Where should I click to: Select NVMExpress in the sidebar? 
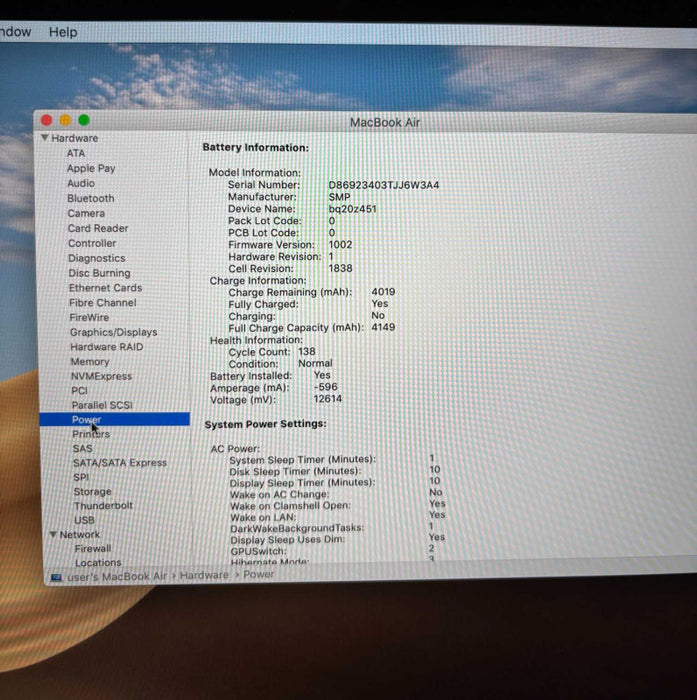pos(101,376)
